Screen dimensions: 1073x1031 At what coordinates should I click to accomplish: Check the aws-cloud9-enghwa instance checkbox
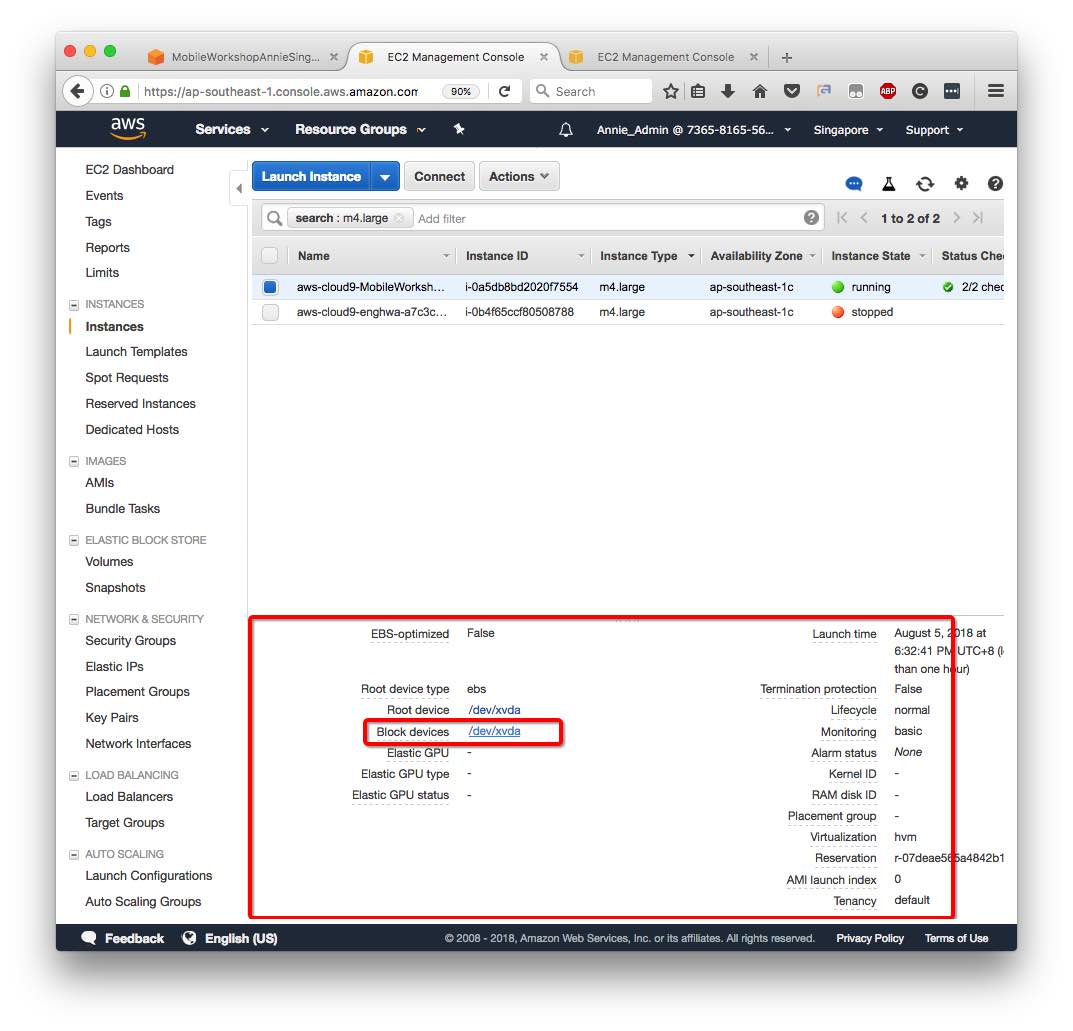pyautogui.click(x=270, y=312)
